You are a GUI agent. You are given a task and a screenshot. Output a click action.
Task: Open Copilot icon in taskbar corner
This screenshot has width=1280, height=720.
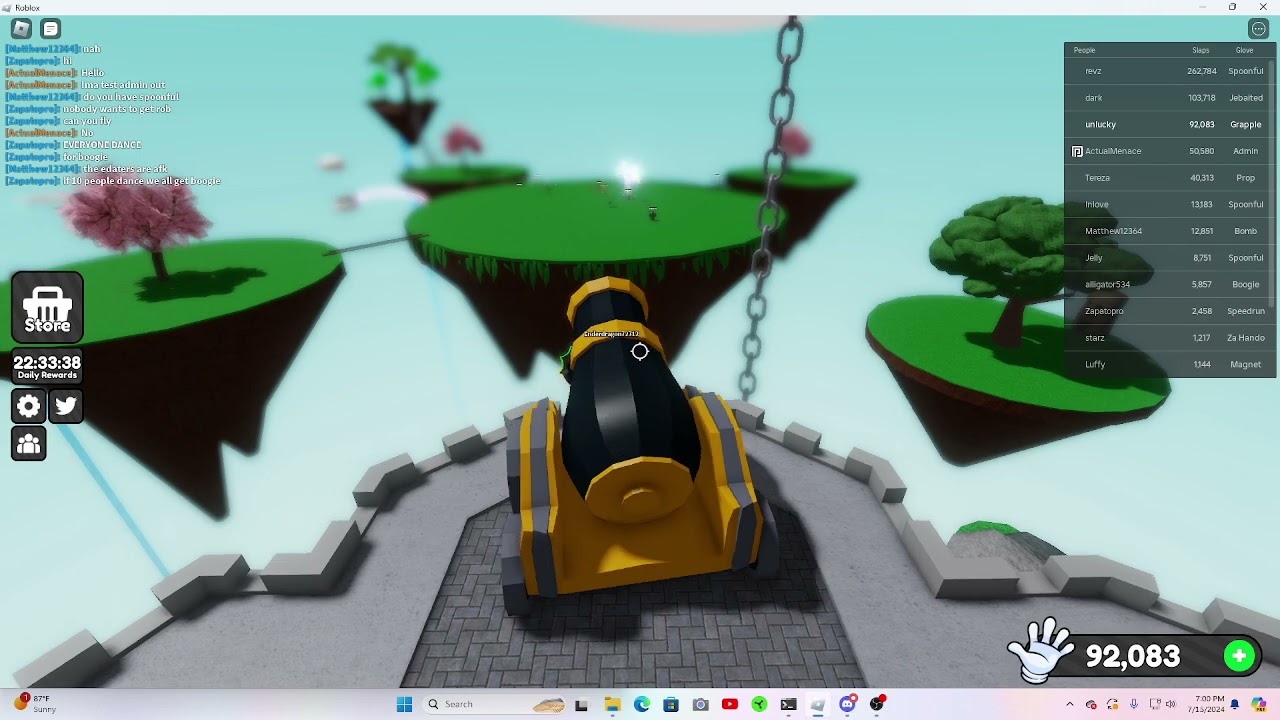pyautogui.click(x=1259, y=704)
